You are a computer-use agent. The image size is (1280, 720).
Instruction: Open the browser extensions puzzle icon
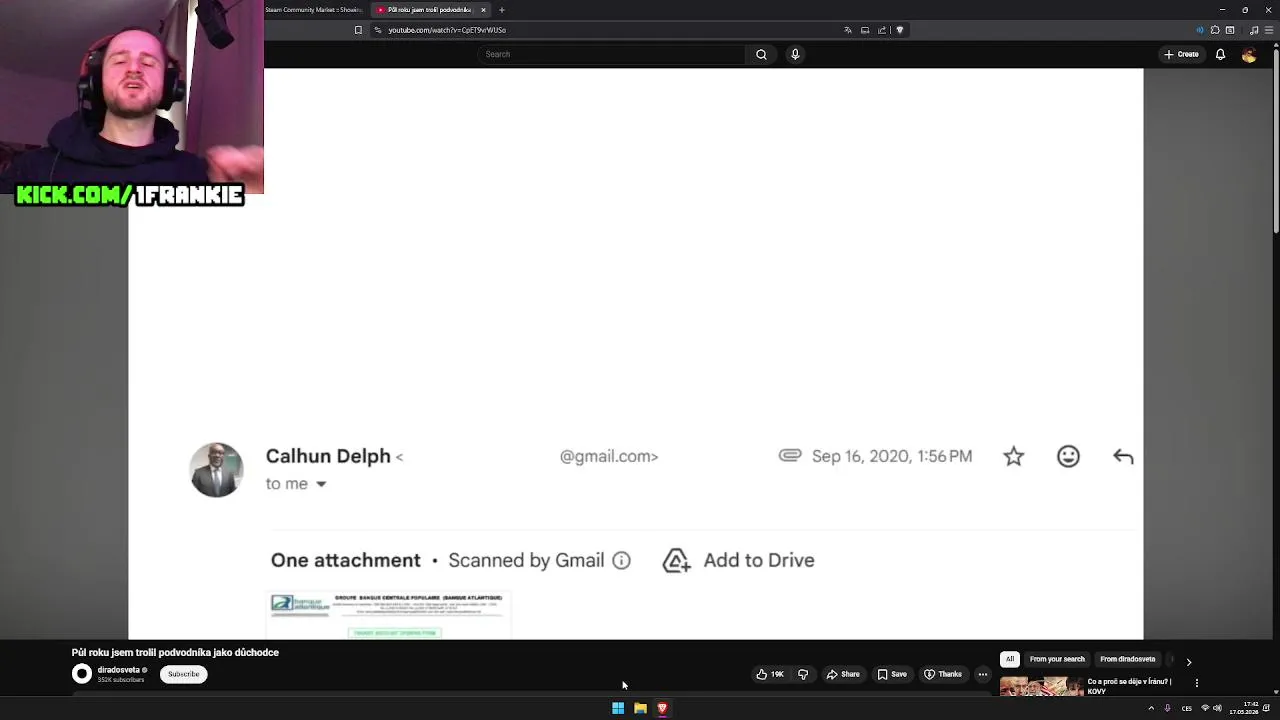point(1215,30)
